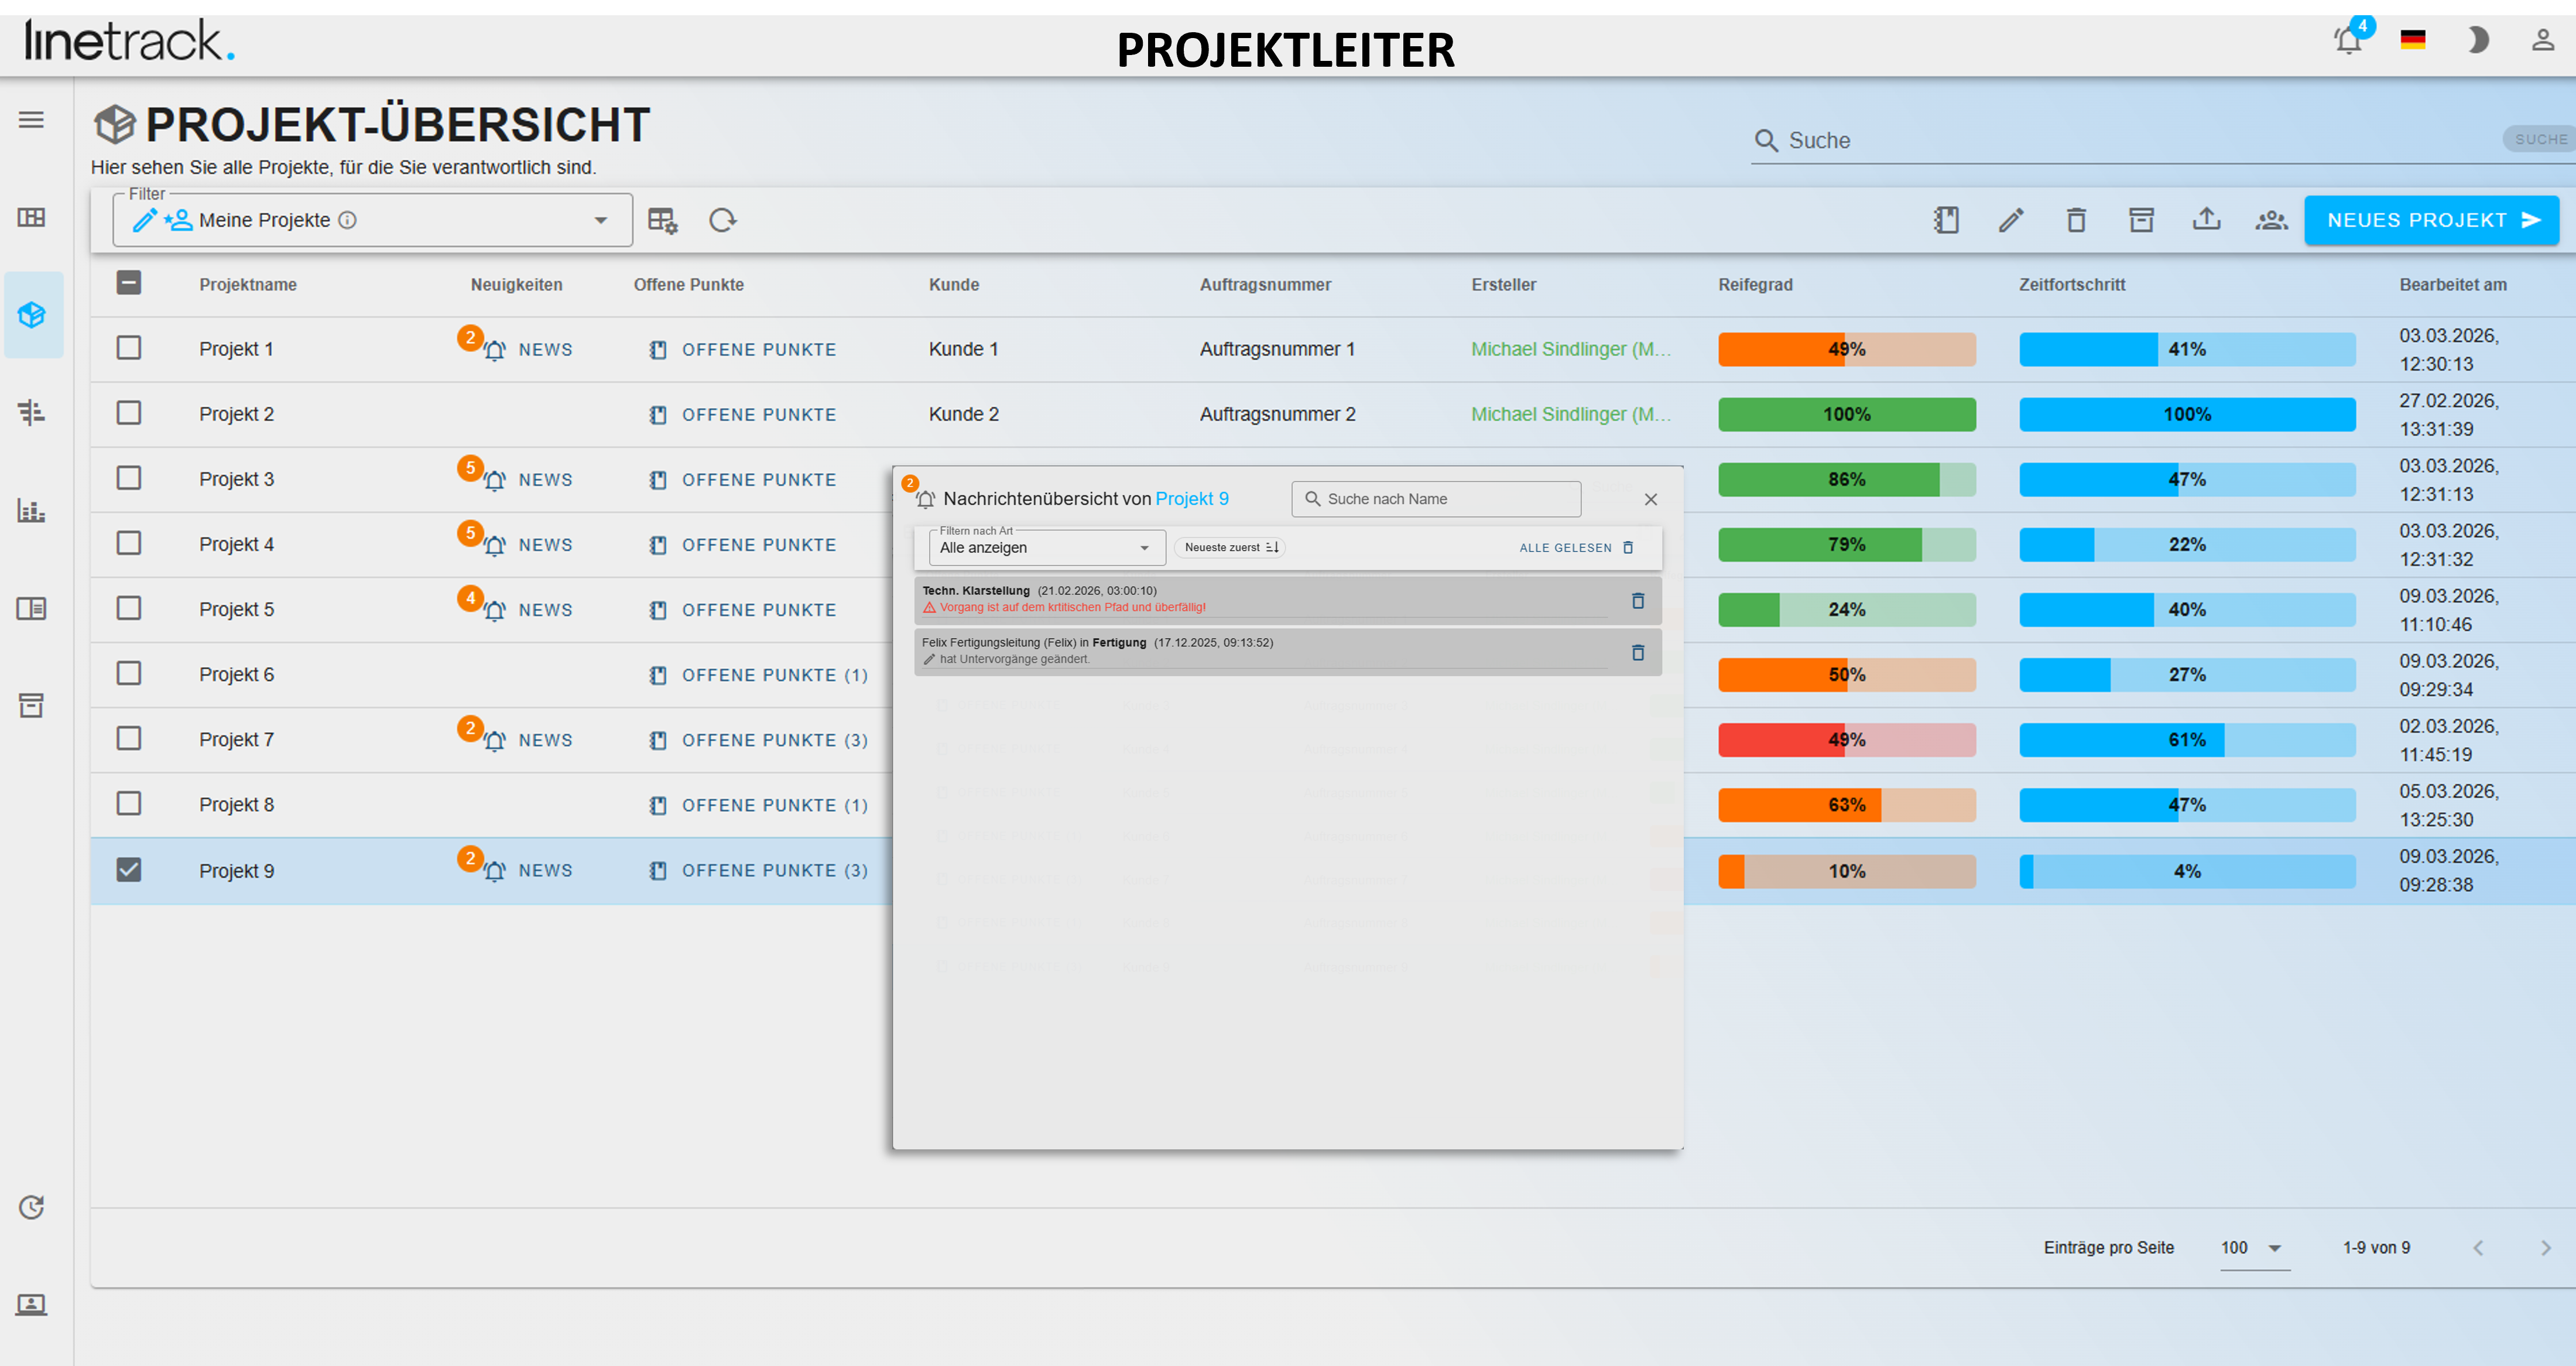Close the Nachrichtenübersicht dialog
This screenshot has width=2576, height=1366.
point(1651,499)
